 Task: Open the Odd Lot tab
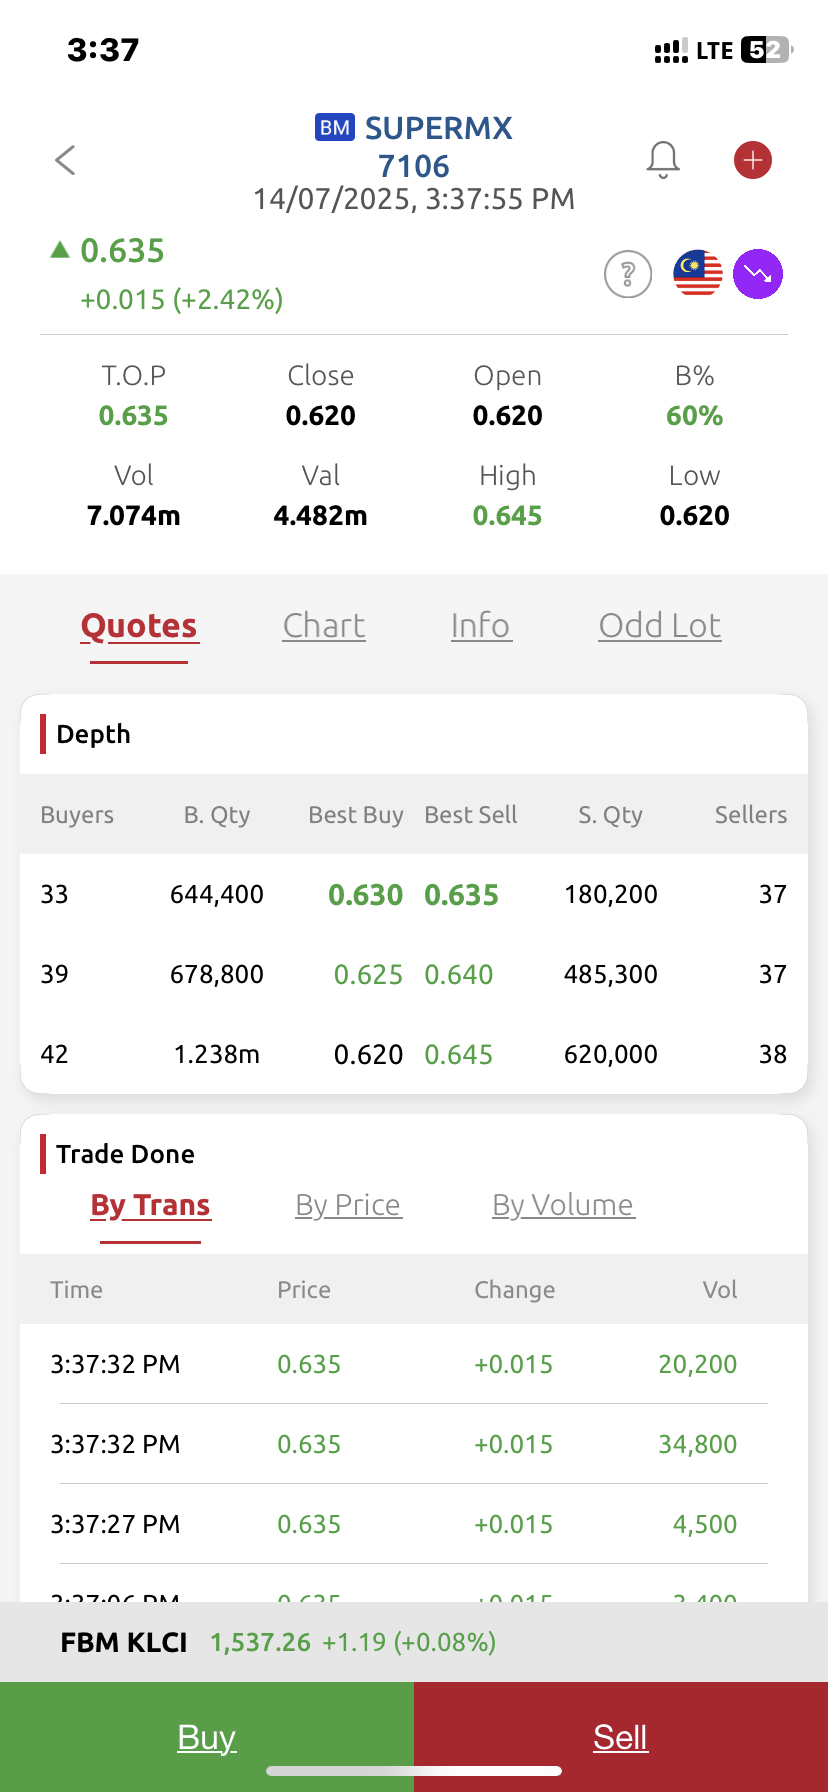pos(660,626)
